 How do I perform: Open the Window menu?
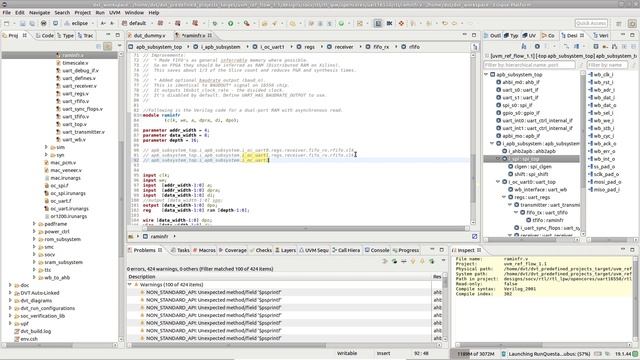134,13
